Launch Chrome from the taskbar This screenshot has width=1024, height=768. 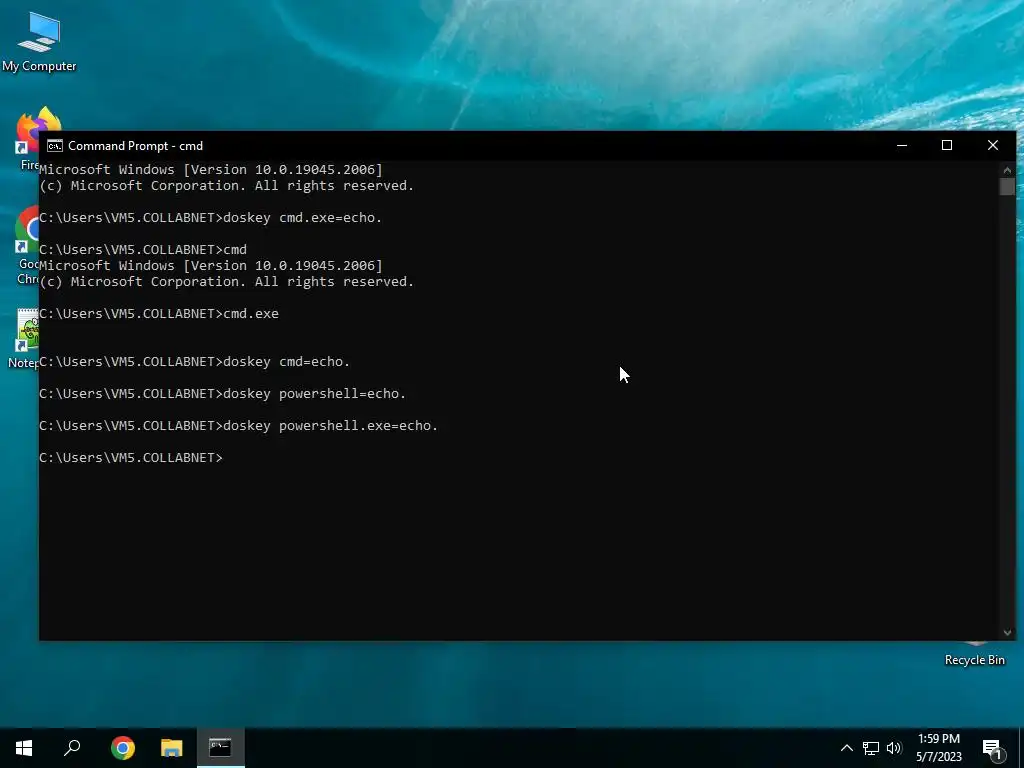(x=123, y=748)
